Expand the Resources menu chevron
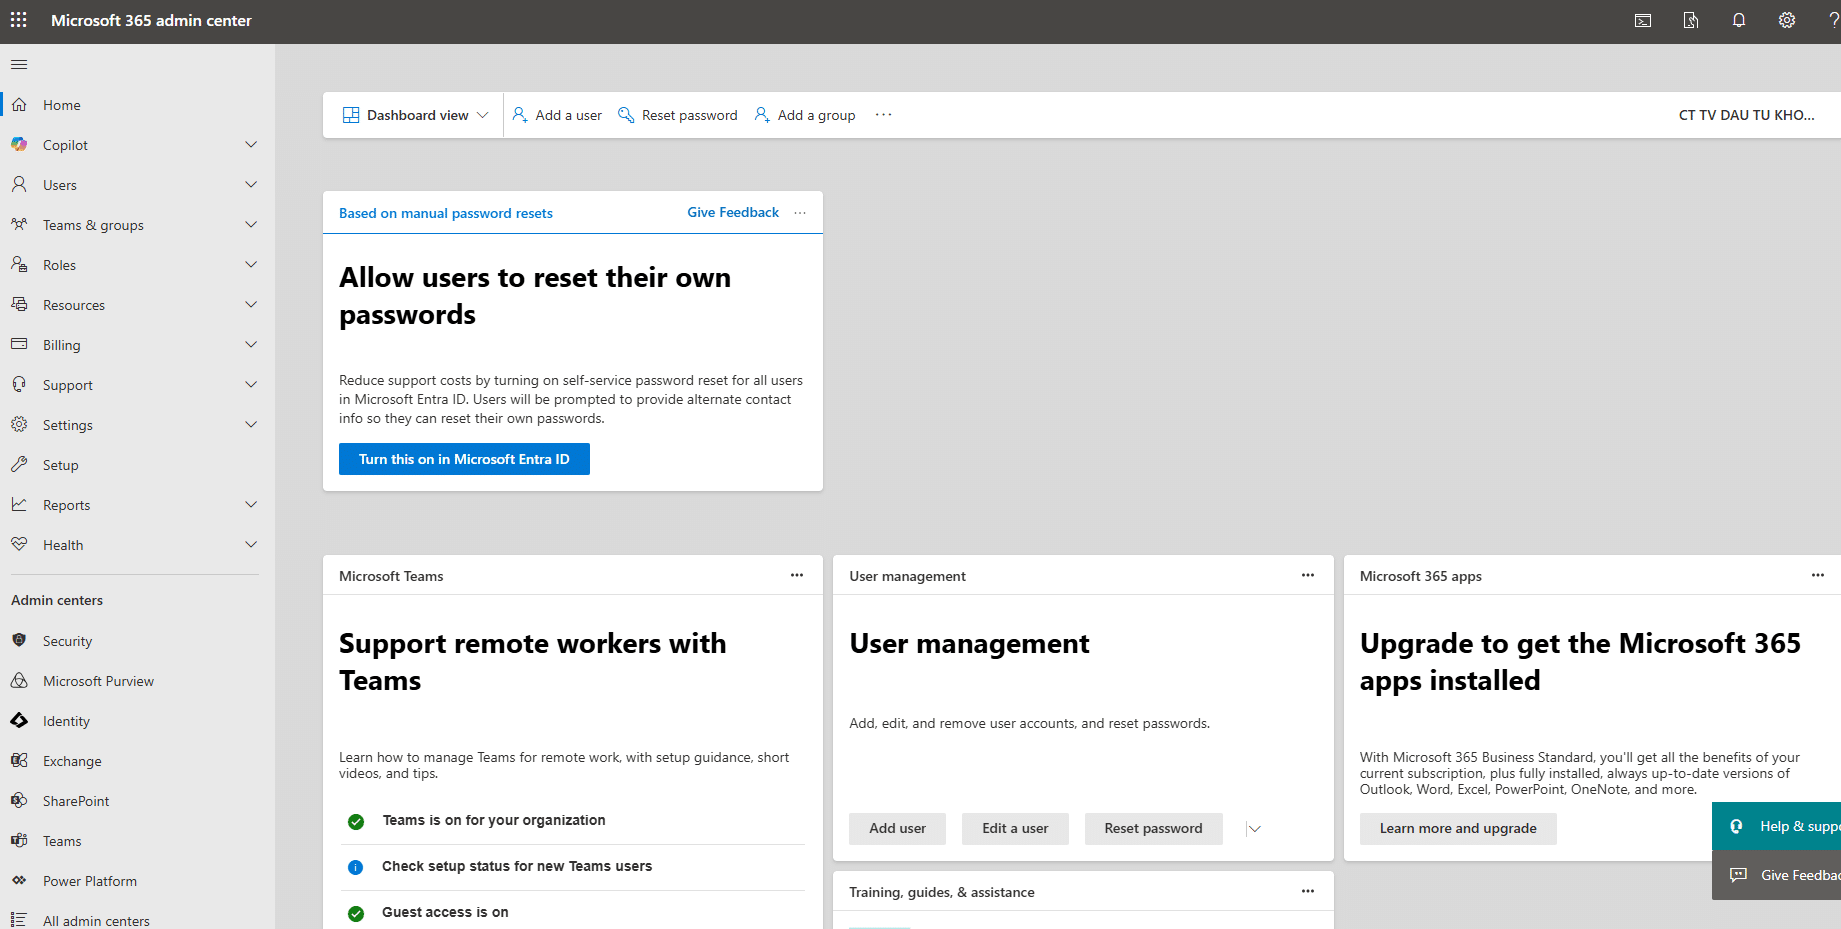The height and width of the screenshot is (929, 1841). coord(251,305)
